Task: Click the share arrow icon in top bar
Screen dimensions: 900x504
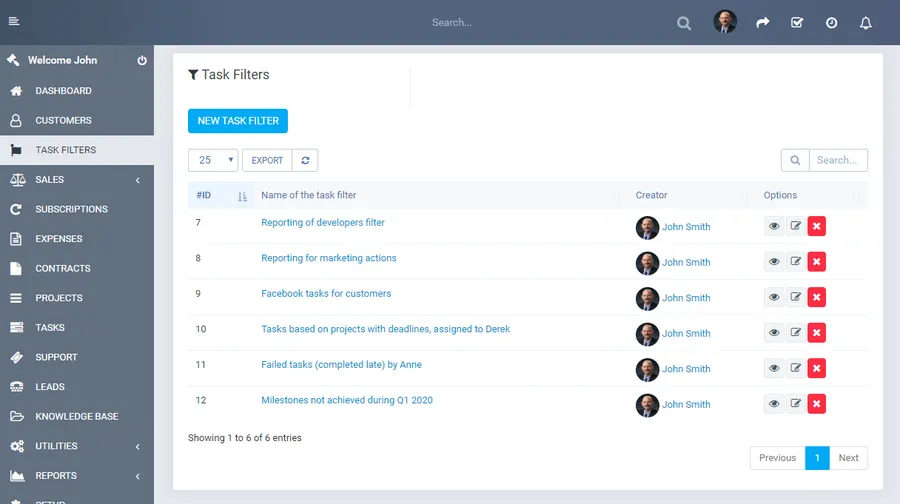Action: 762,22
